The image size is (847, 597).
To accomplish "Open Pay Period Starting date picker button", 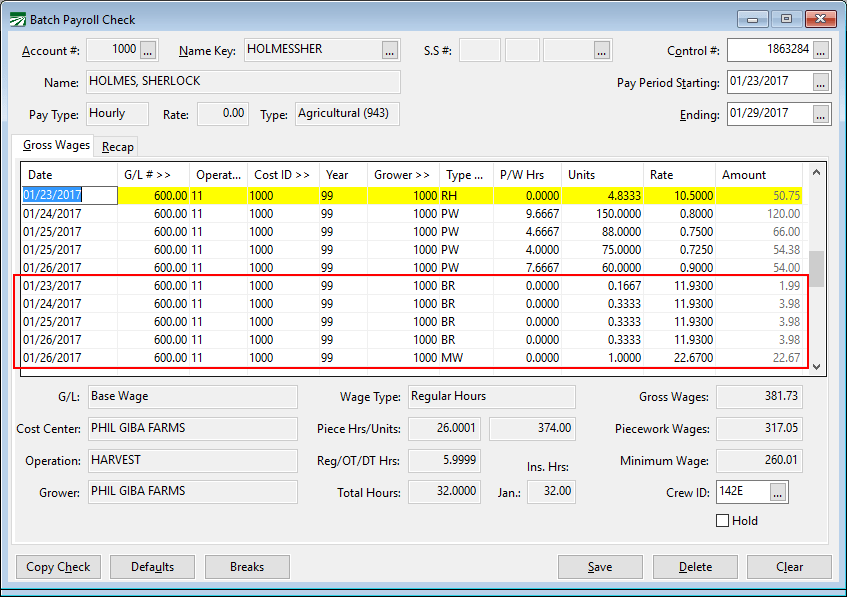I will click(821, 82).
